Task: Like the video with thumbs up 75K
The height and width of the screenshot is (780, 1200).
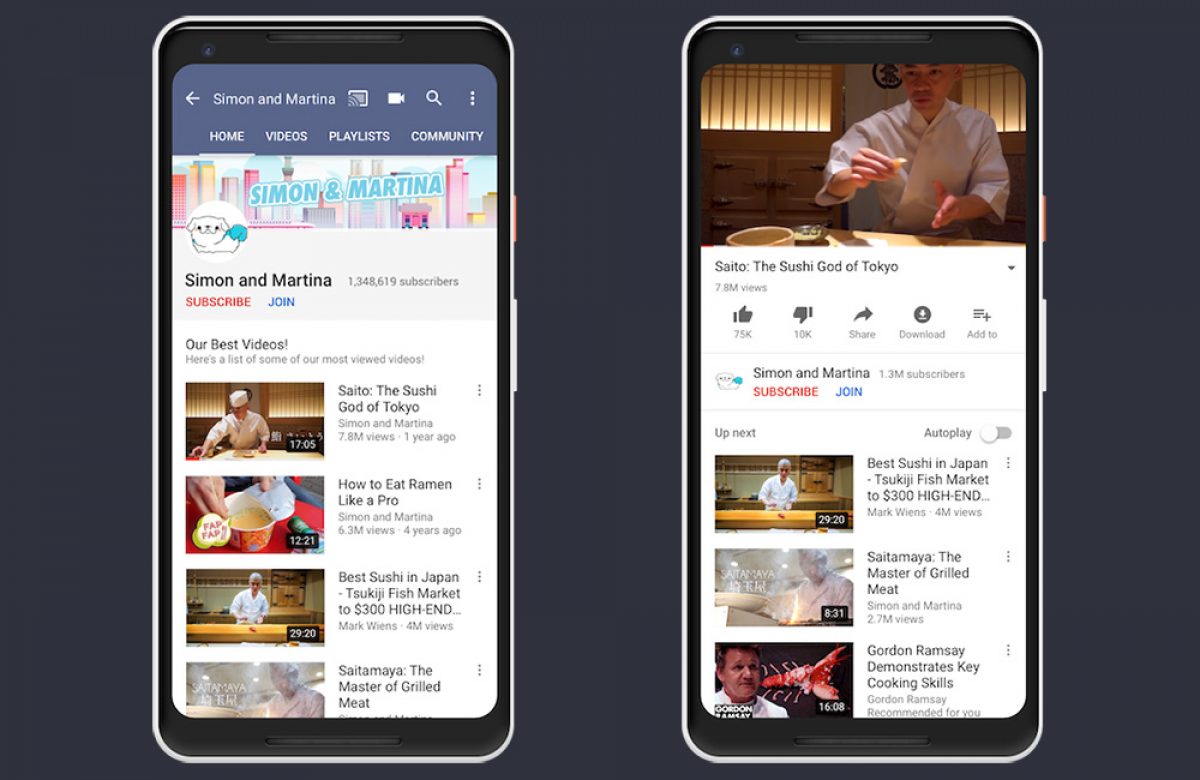Action: click(x=742, y=315)
